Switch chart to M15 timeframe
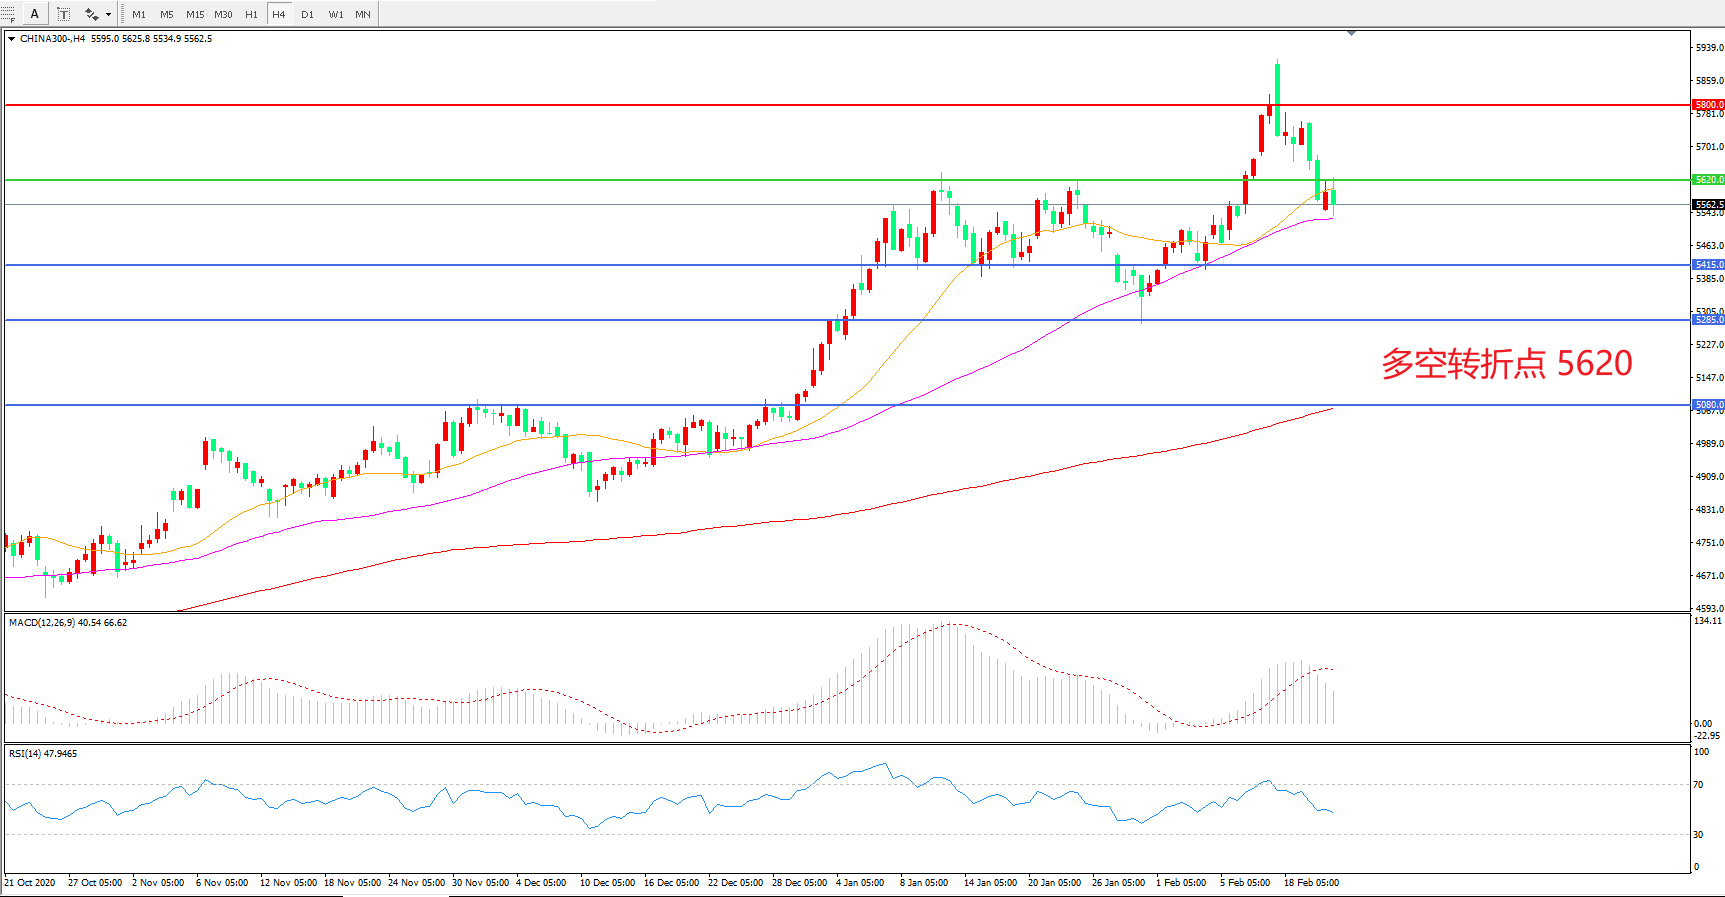This screenshot has width=1725, height=897. pos(195,14)
